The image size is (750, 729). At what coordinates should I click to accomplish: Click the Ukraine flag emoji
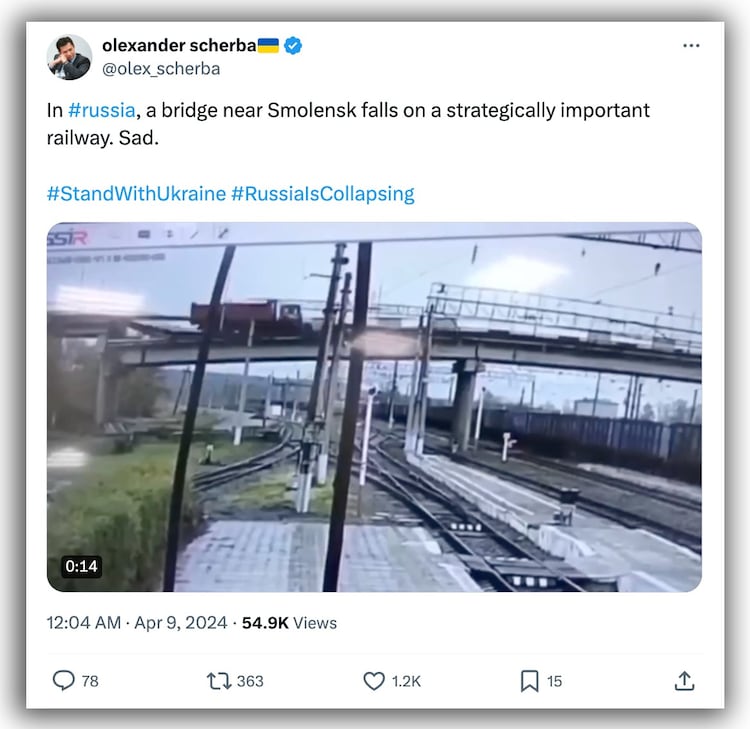pyautogui.click(x=268, y=45)
